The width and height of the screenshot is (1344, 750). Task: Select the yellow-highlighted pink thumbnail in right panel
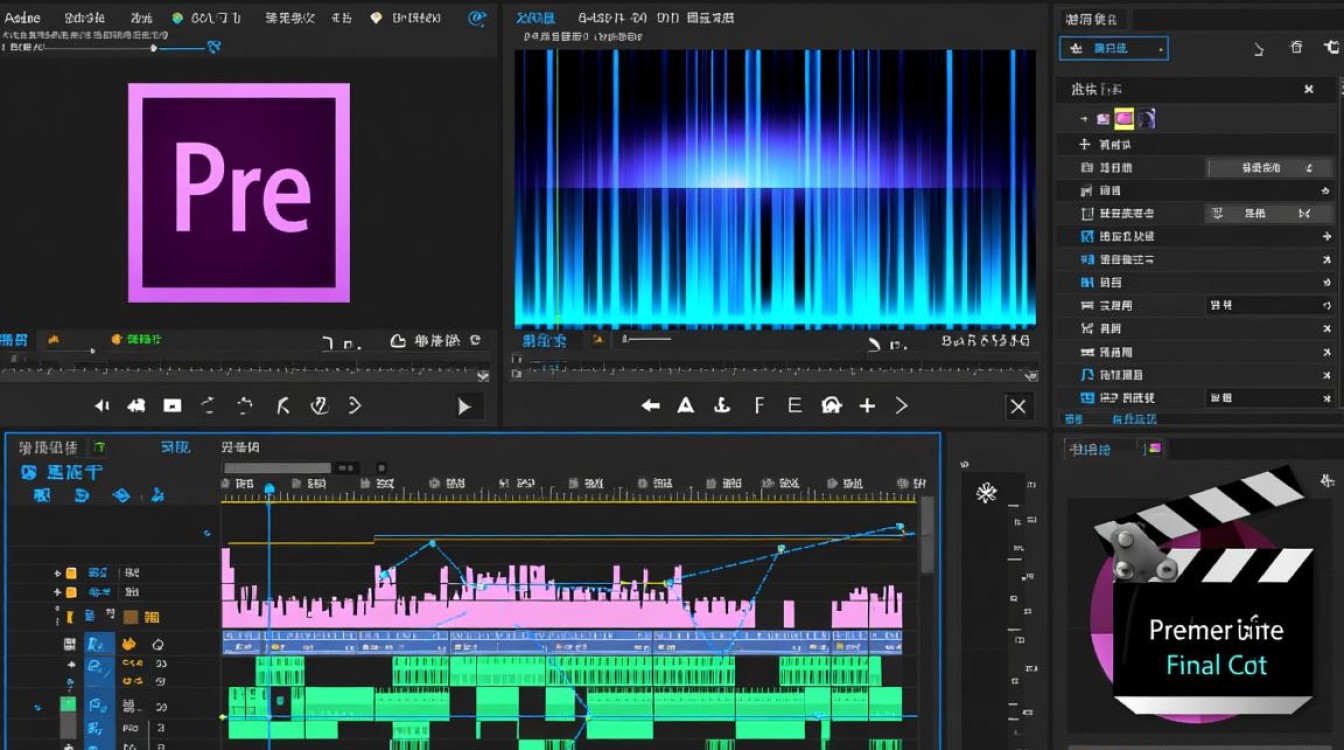click(1124, 119)
